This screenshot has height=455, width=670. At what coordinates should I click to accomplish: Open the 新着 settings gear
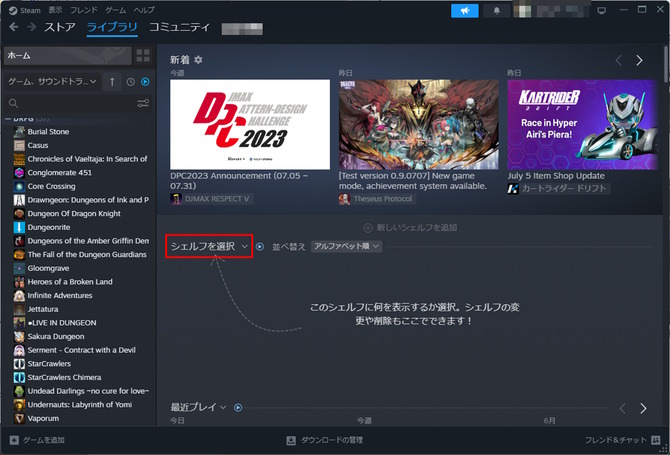[x=198, y=60]
